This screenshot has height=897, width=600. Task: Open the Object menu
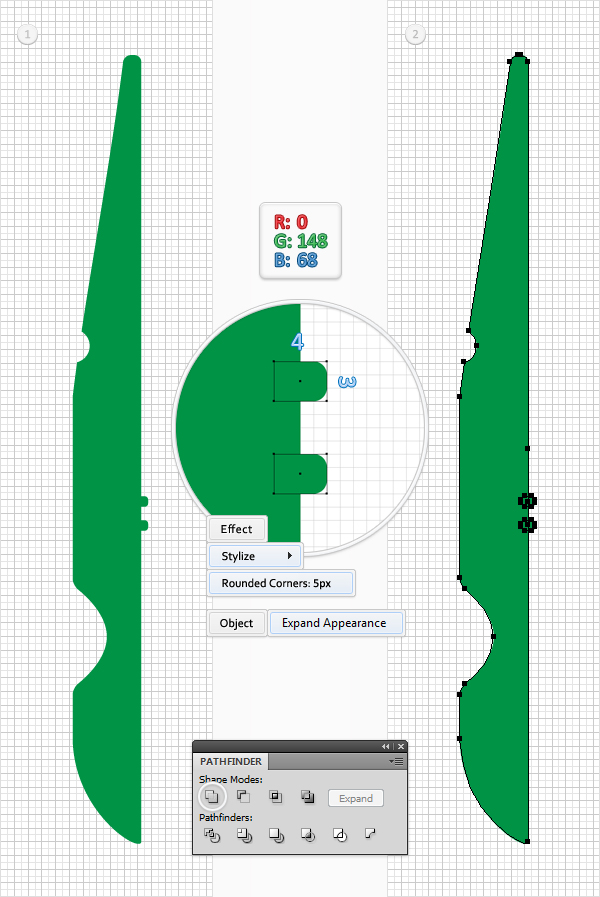(236, 623)
